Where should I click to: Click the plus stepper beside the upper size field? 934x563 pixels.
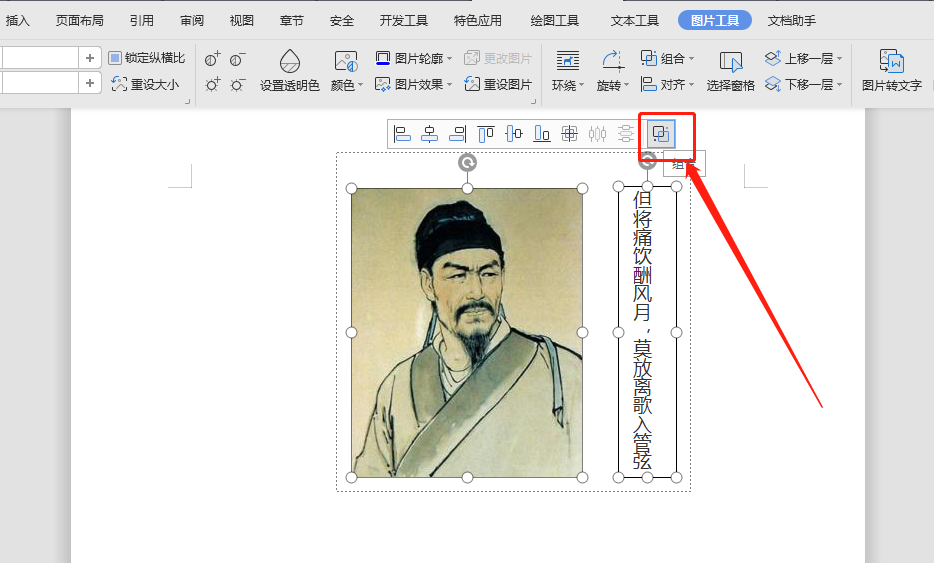coord(90,58)
